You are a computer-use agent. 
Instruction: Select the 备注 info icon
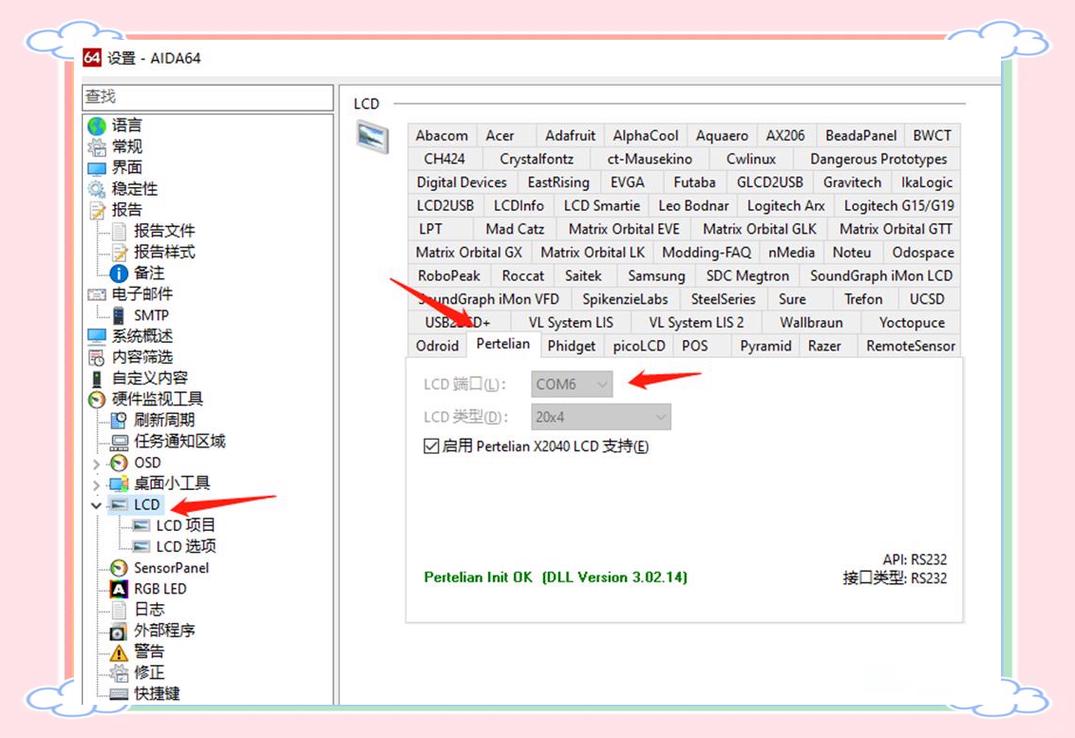coord(119,273)
